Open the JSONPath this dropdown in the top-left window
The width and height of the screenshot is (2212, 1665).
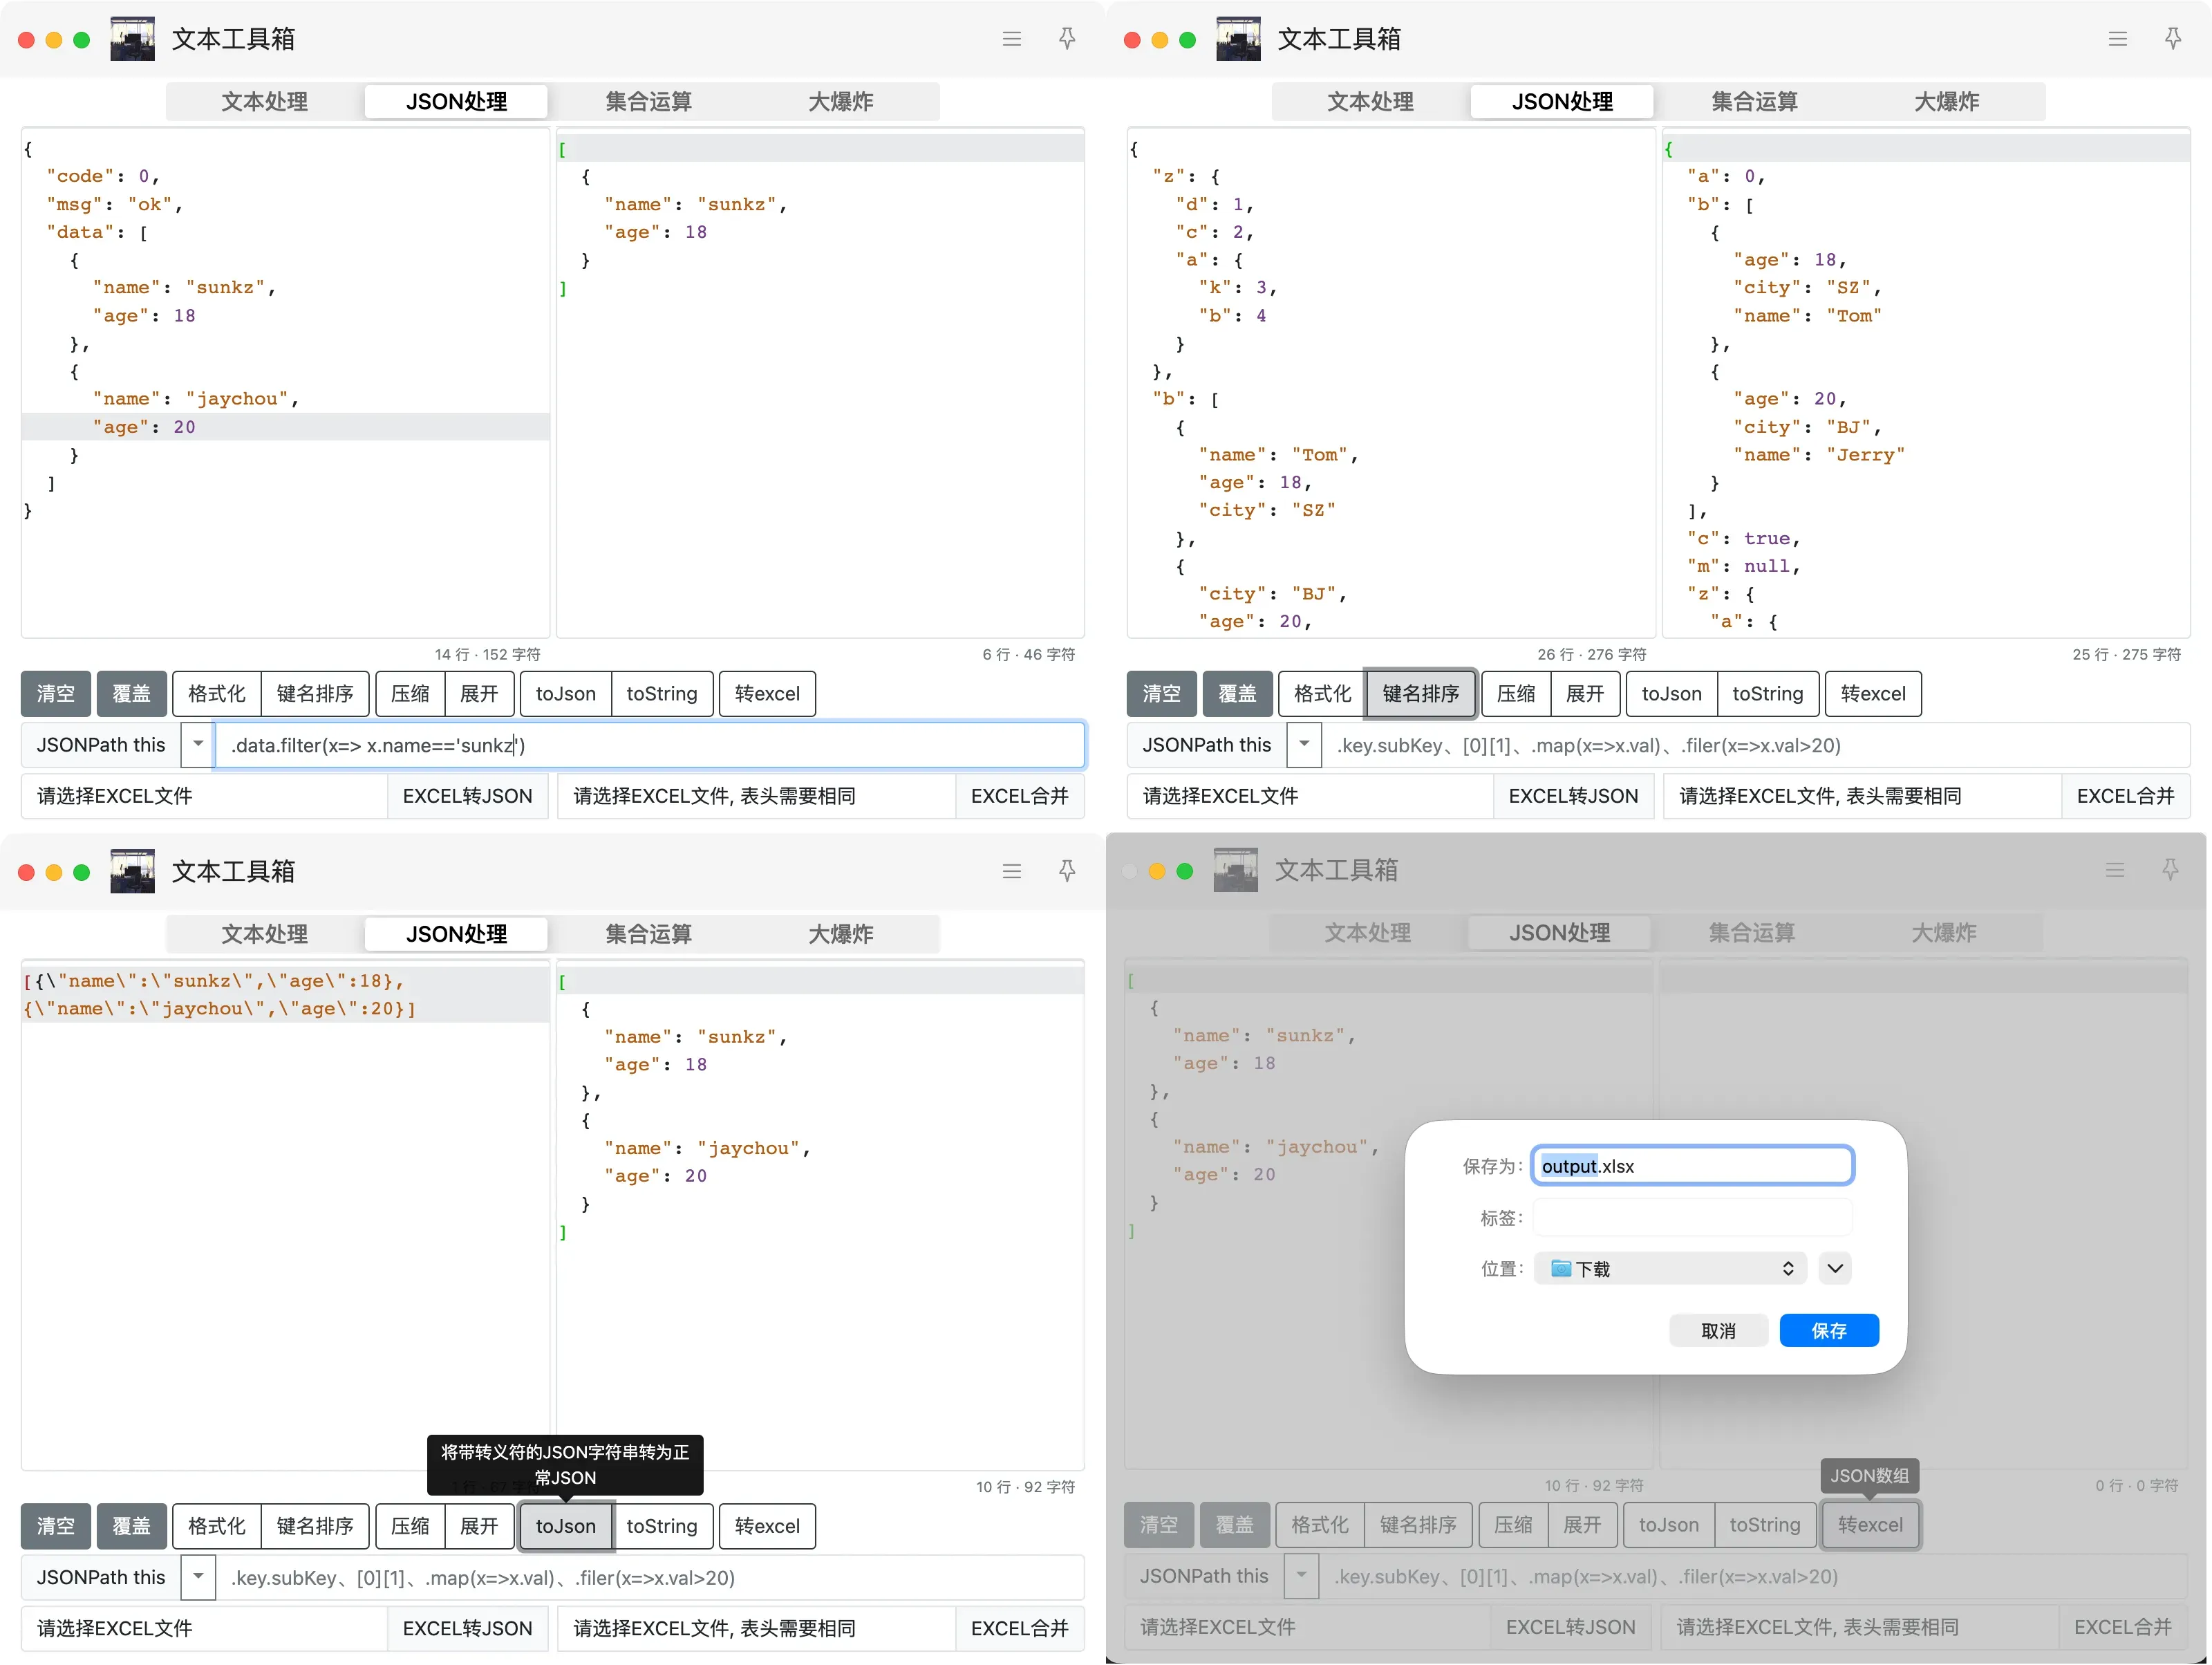198,745
